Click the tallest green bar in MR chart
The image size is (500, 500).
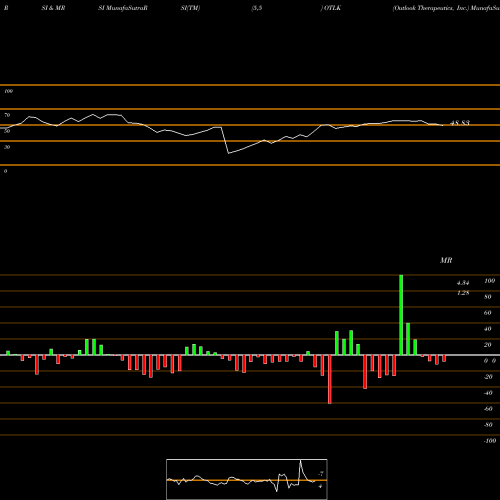(x=401, y=315)
